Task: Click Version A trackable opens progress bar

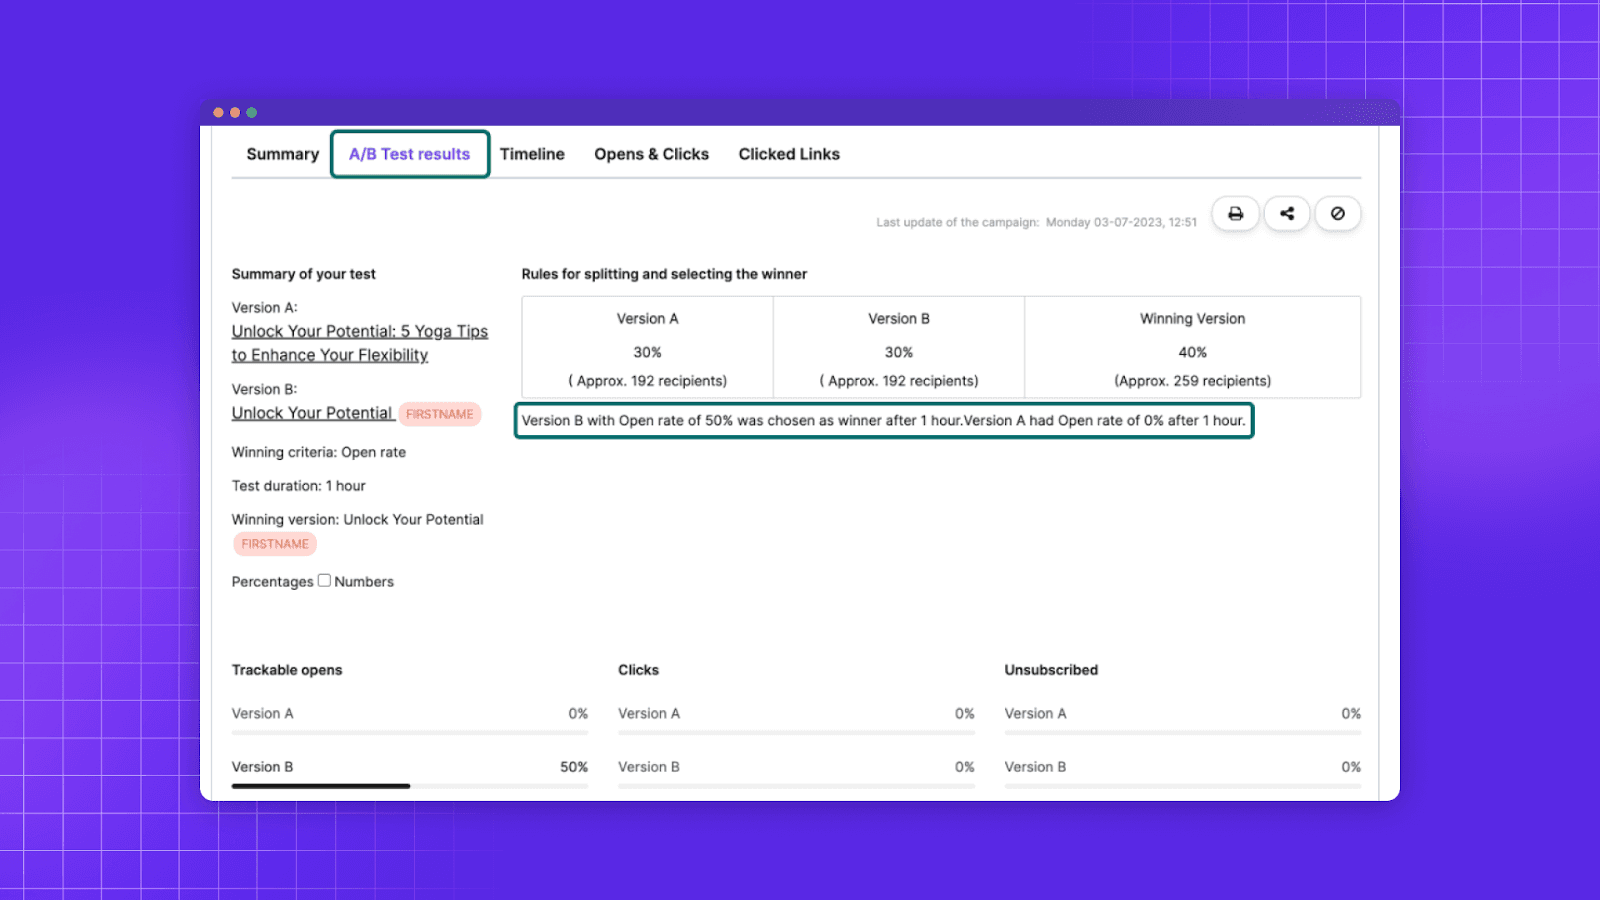Action: coord(410,733)
